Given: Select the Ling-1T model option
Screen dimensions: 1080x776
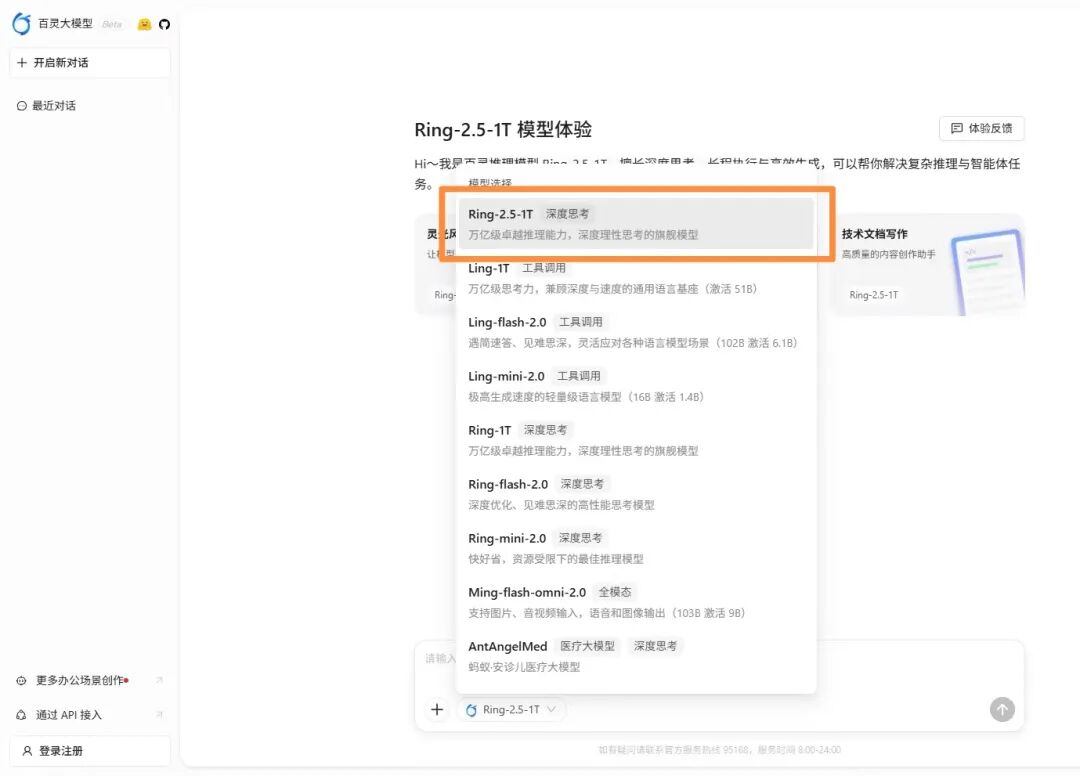Looking at the screenshot, I should (x=636, y=277).
